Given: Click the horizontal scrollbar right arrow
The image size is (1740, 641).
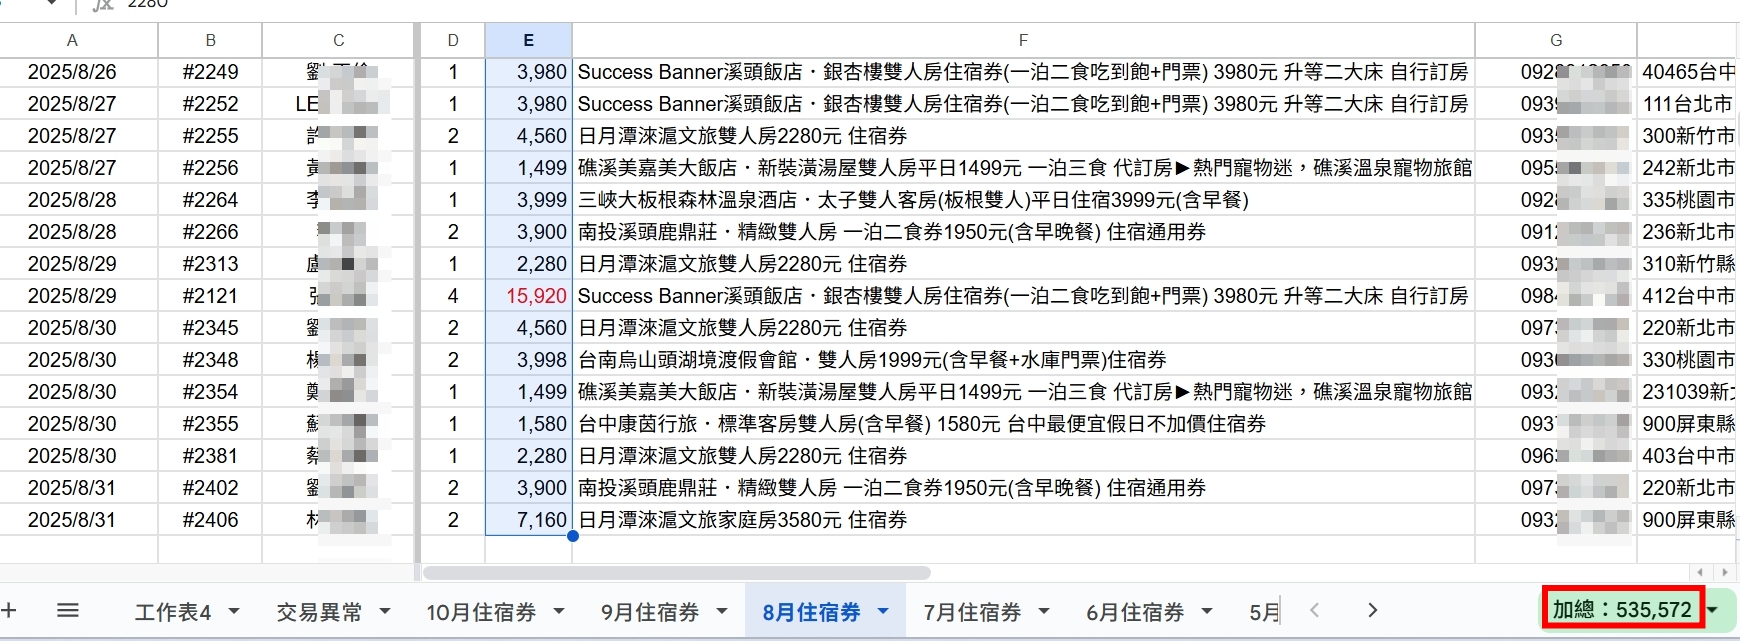Looking at the screenshot, I should [1724, 572].
